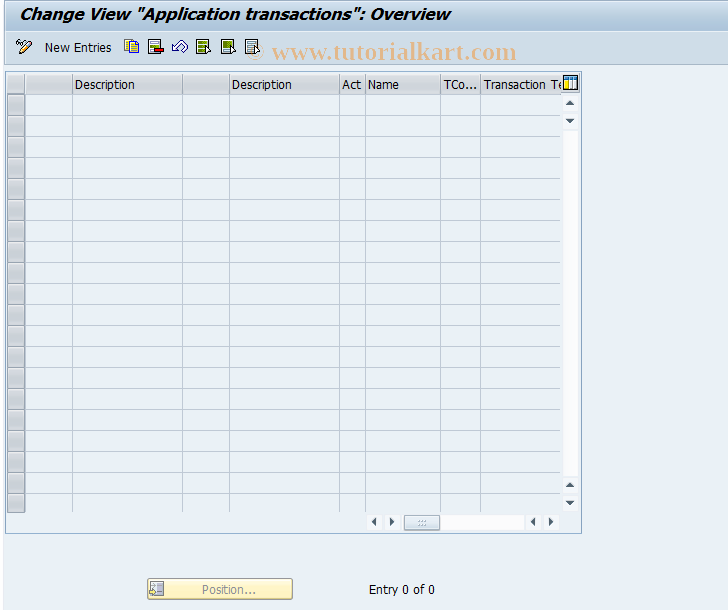This screenshot has height=610, width=728.
Task: Click the Select Block icon
Action: click(228, 47)
